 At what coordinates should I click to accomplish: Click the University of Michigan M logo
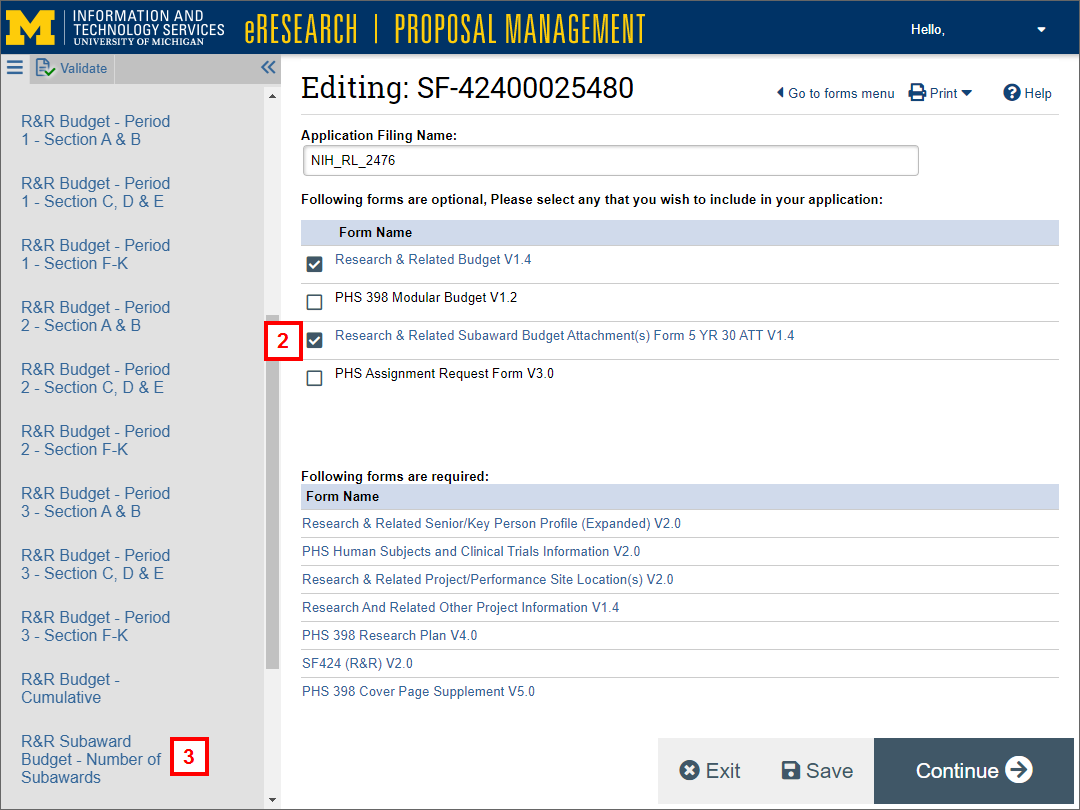coord(30,27)
